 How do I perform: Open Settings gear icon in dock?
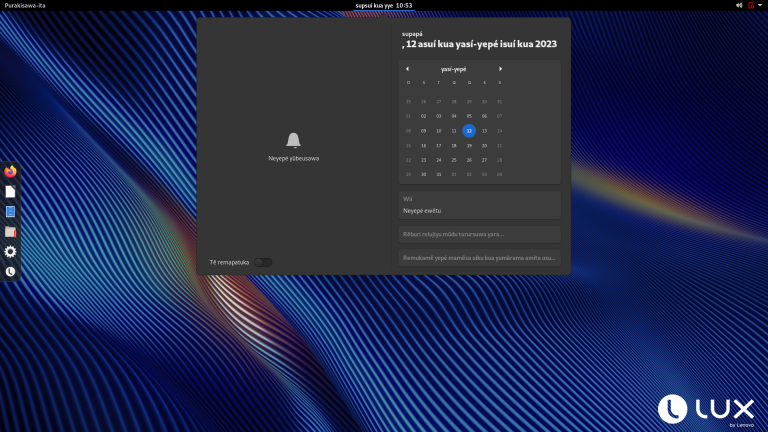[10, 252]
